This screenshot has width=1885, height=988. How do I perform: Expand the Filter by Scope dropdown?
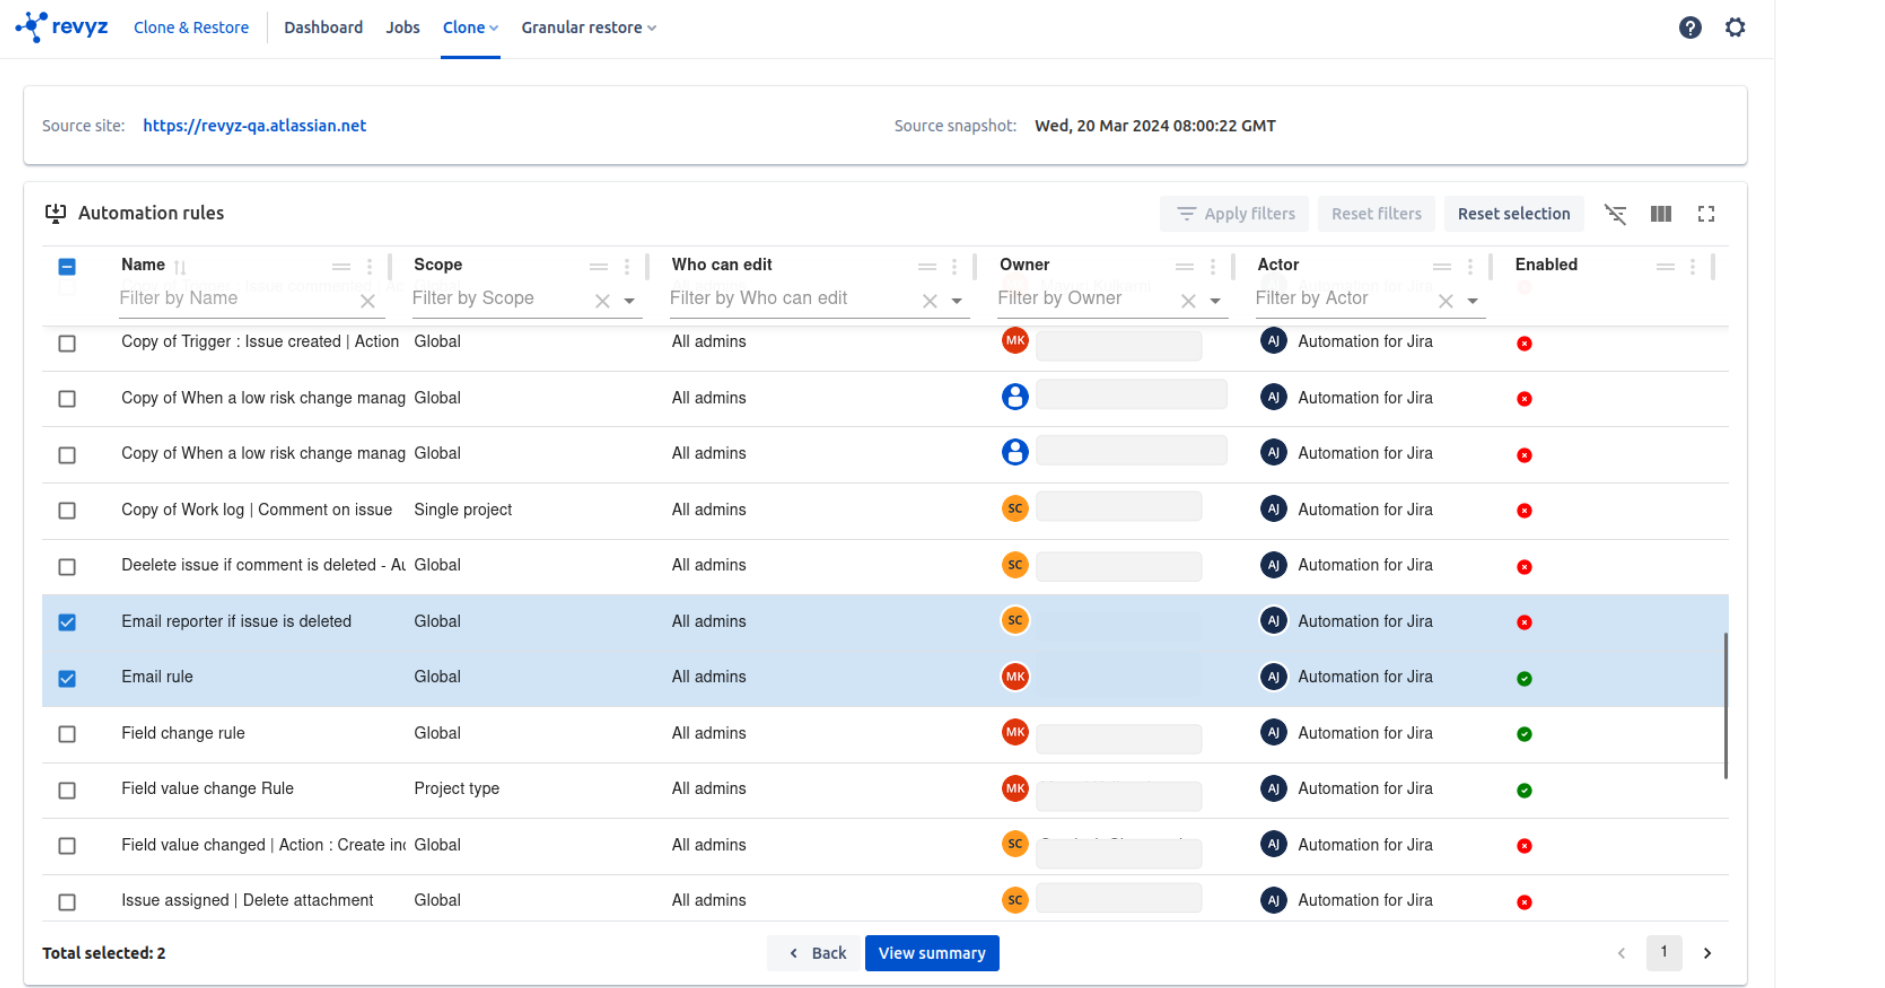point(629,301)
